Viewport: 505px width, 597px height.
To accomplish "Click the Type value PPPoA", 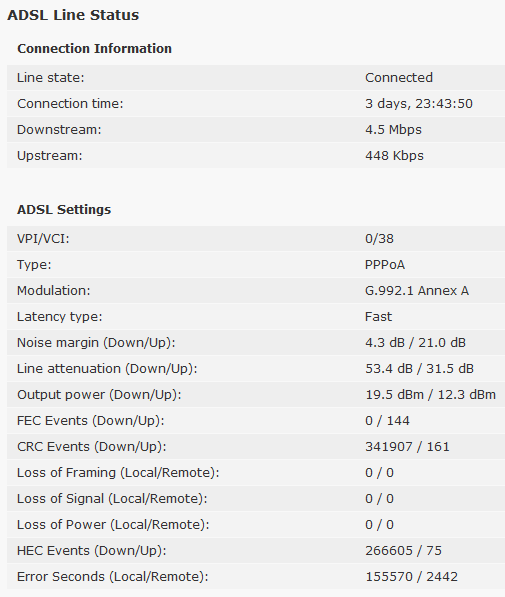I will pos(385,265).
